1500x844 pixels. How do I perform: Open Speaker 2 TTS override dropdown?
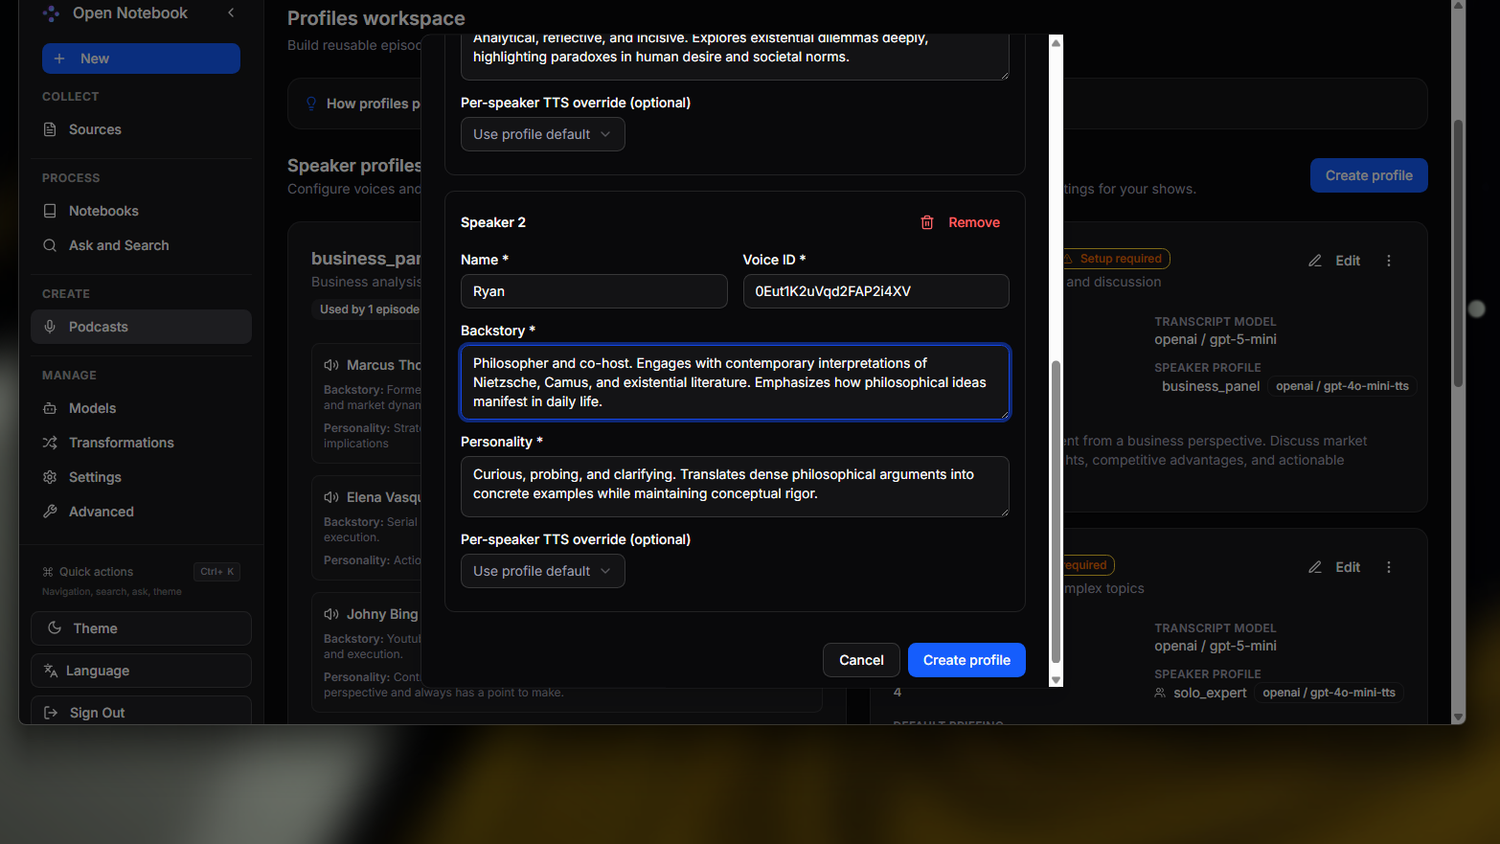(543, 571)
